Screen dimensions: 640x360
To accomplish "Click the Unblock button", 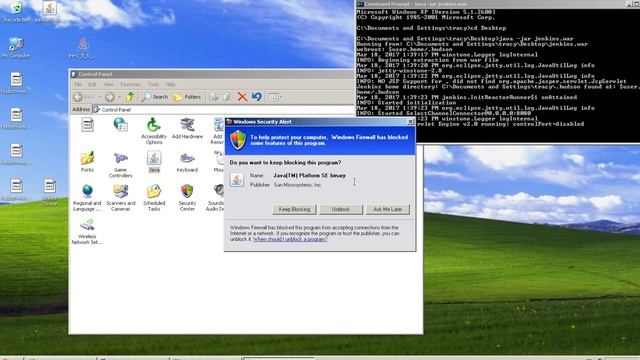I will 341,209.
